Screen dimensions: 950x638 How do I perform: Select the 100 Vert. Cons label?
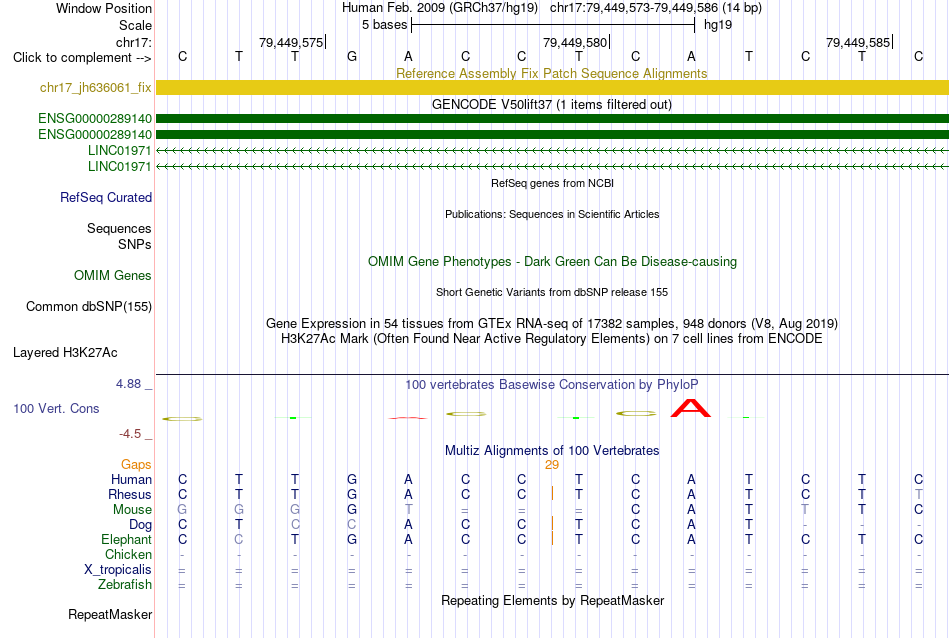tap(56, 408)
